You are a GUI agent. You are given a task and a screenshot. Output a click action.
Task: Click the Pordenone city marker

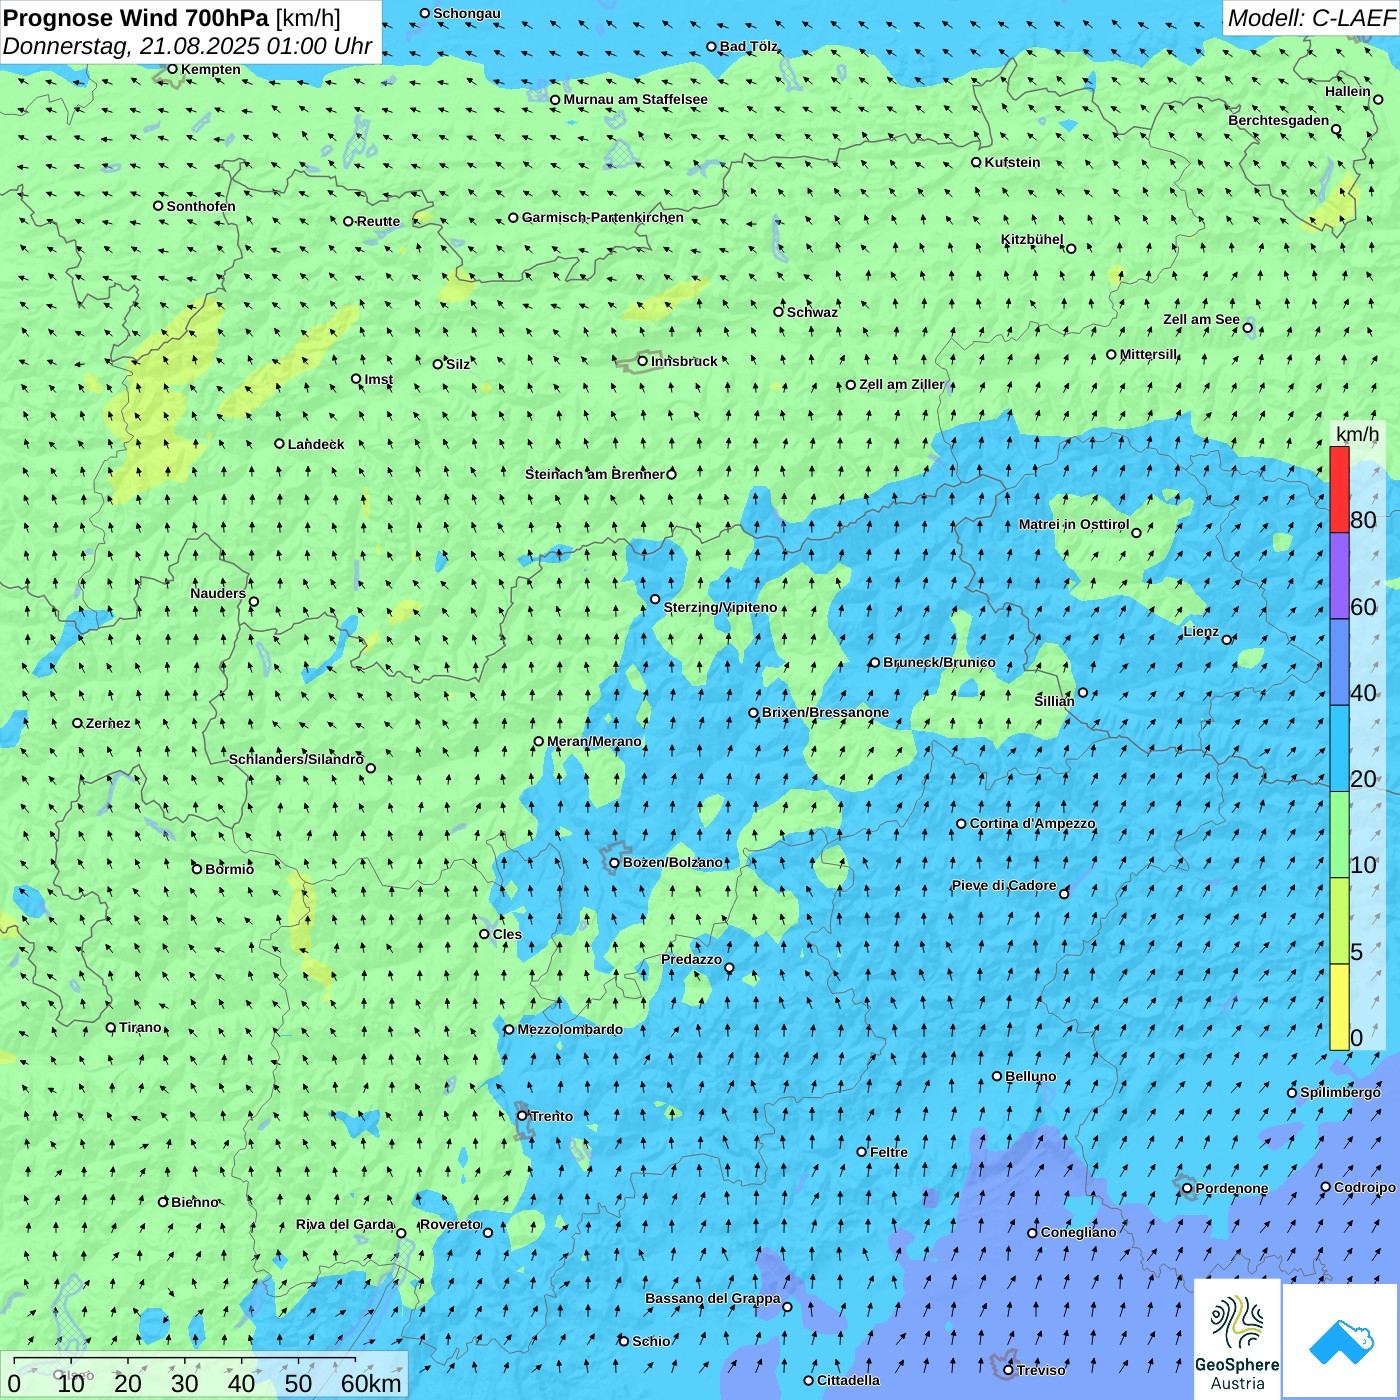tap(1187, 1189)
